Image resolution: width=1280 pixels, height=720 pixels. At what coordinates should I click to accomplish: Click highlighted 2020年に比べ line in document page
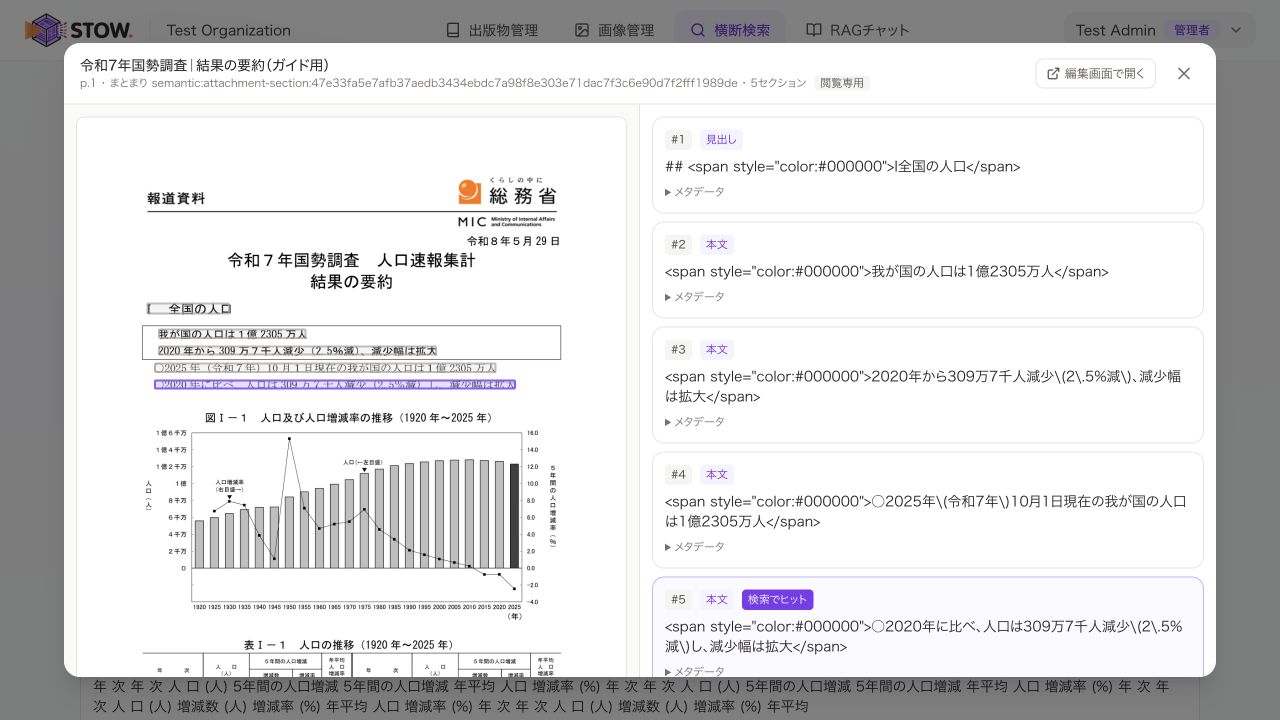pos(335,384)
